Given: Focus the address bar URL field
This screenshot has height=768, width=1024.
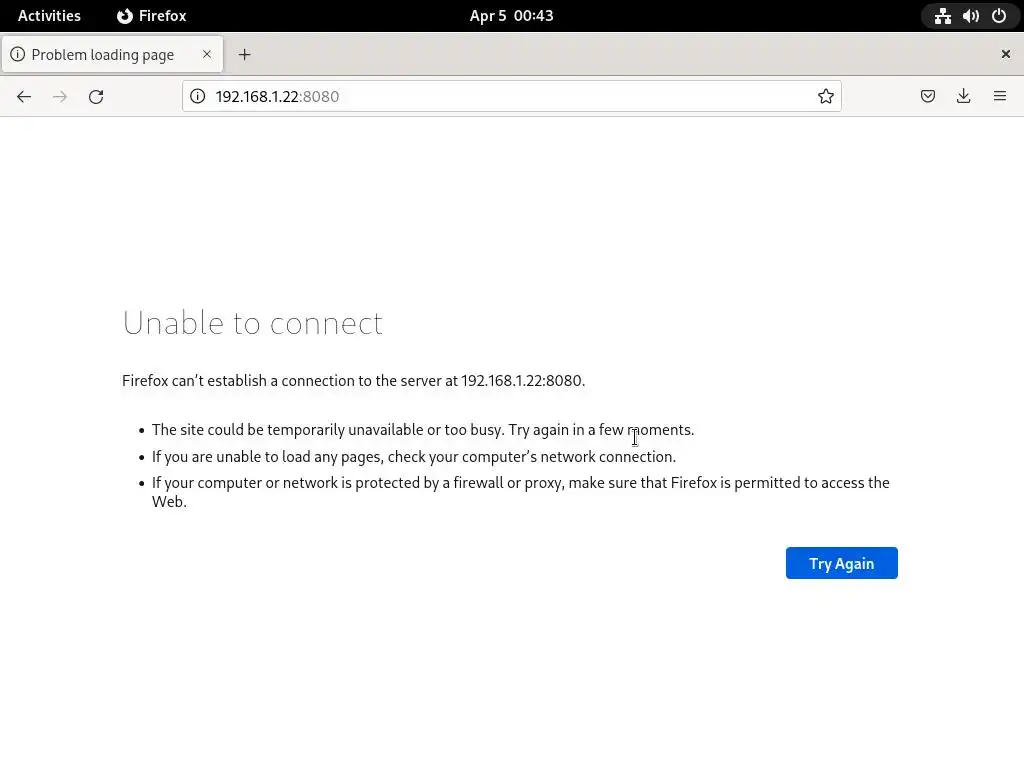Looking at the screenshot, I should click(x=500, y=96).
